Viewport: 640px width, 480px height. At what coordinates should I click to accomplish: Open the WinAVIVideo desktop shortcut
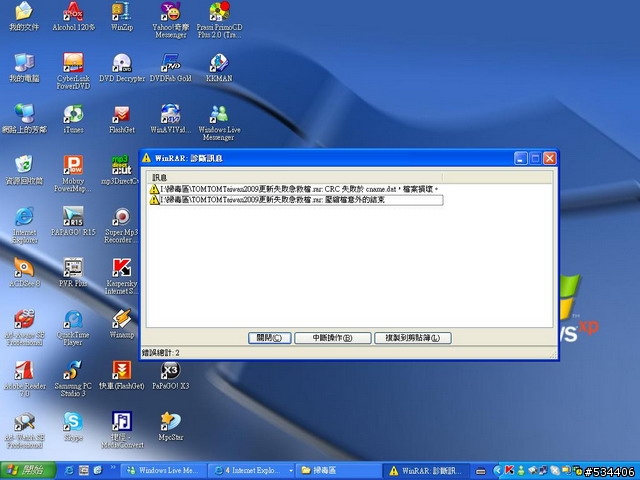[171, 119]
